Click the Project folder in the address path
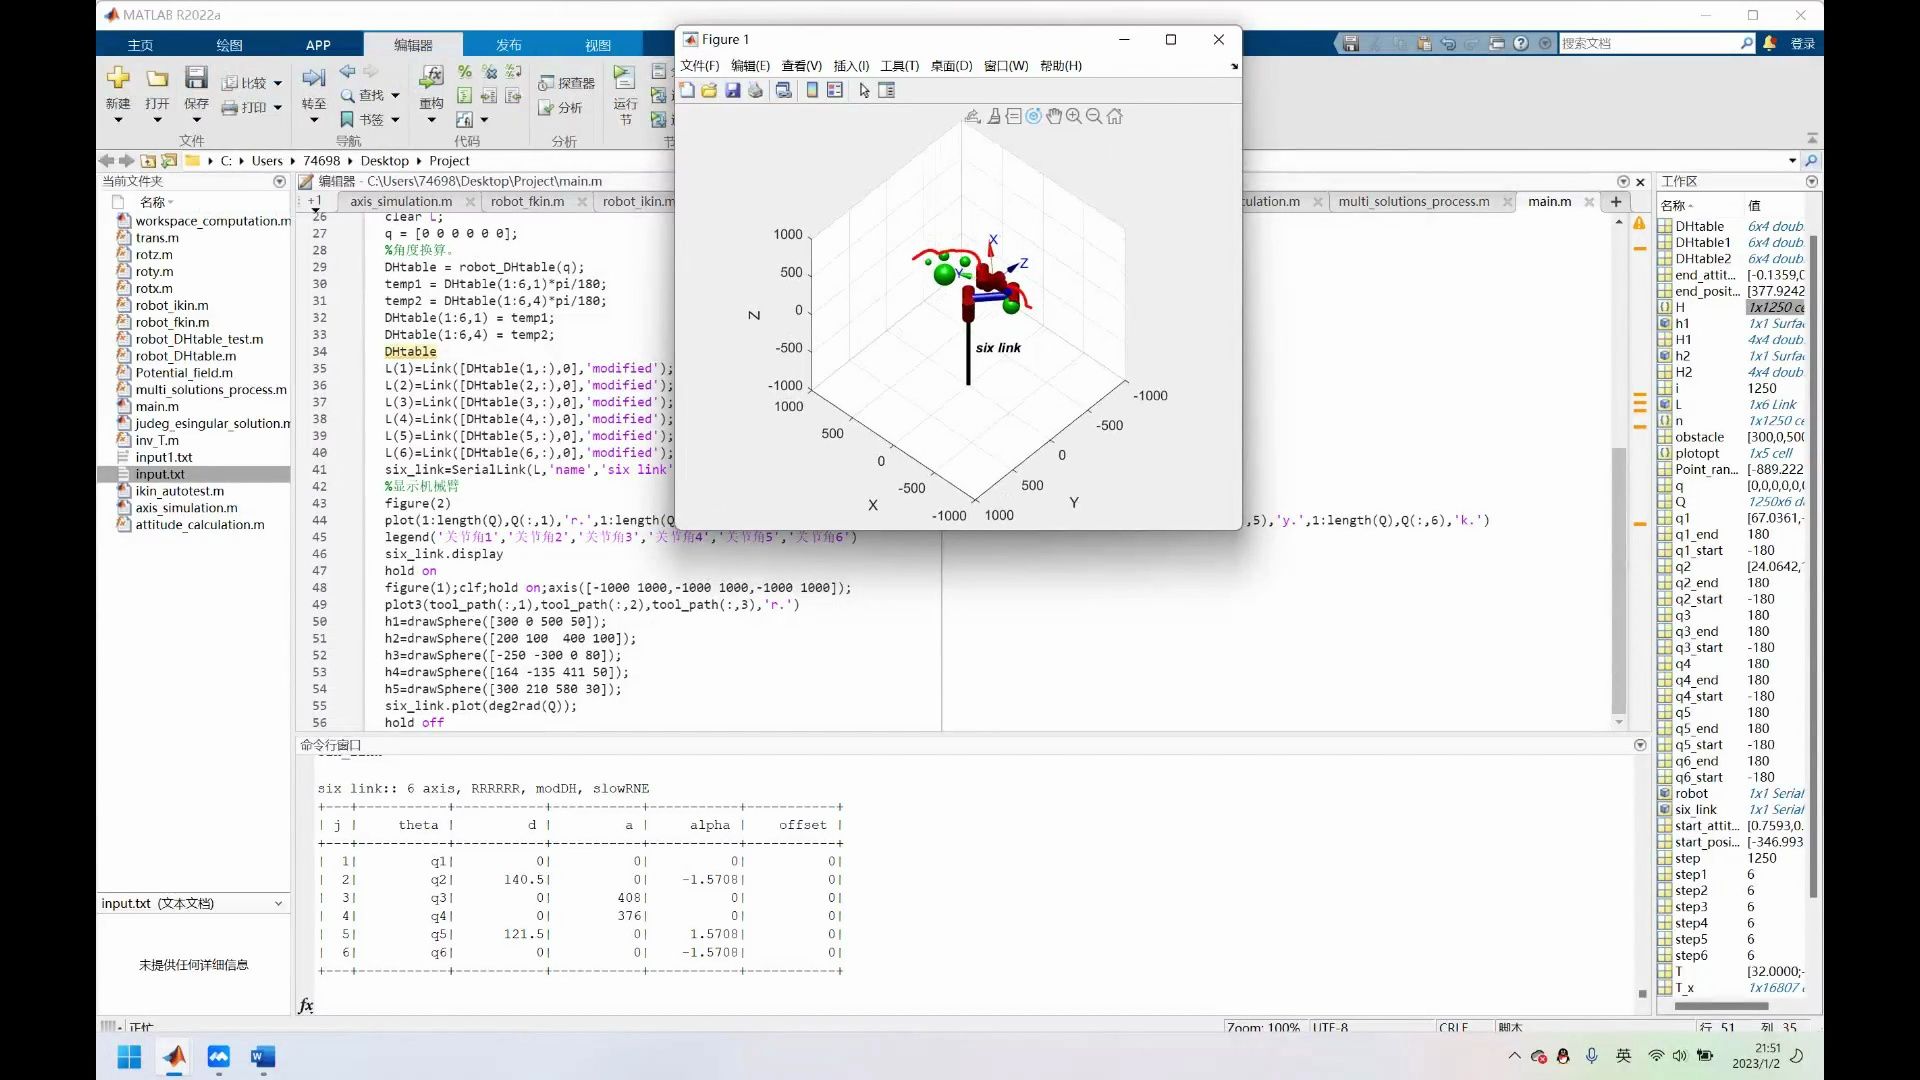 (x=449, y=160)
